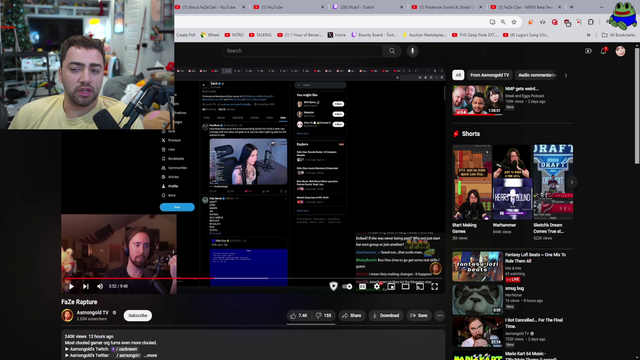Toggle the autoplay switch

coord(347,287)
